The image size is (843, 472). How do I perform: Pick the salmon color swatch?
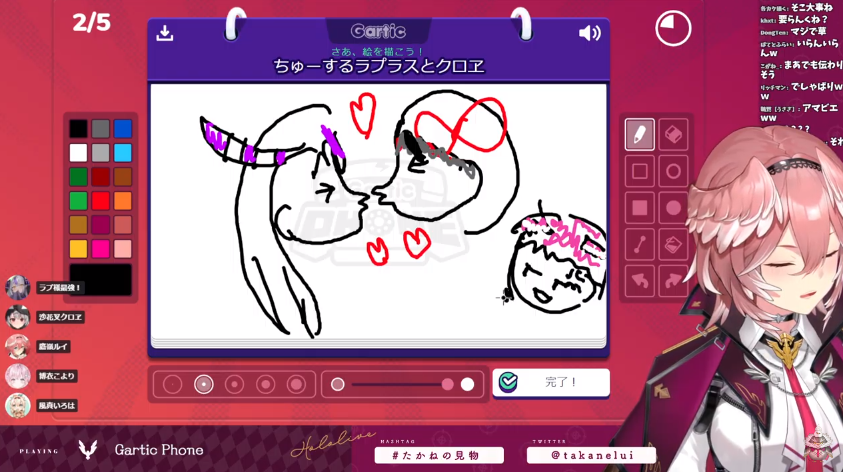point(123,225)
